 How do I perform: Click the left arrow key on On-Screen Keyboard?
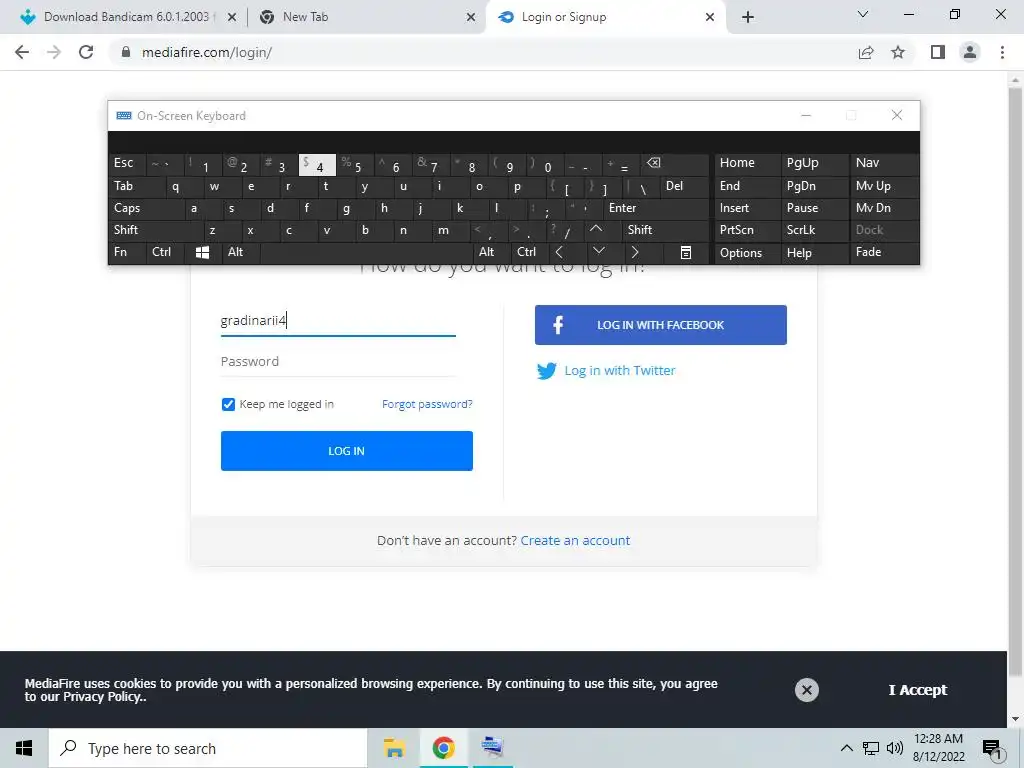click(559, 252)
